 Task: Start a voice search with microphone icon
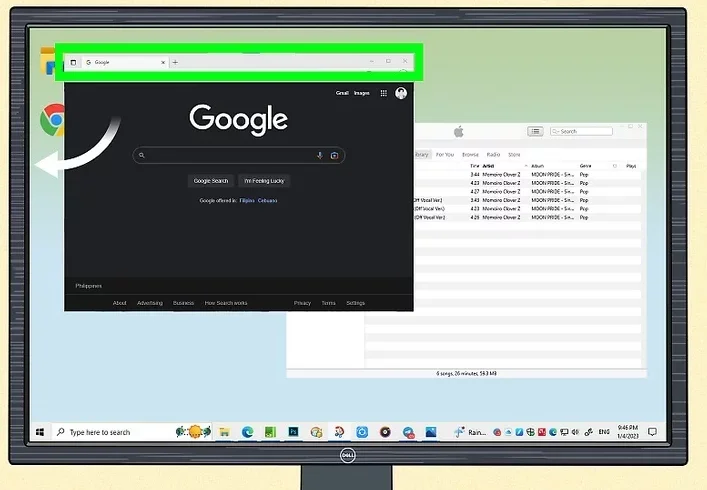coord(320,156)
